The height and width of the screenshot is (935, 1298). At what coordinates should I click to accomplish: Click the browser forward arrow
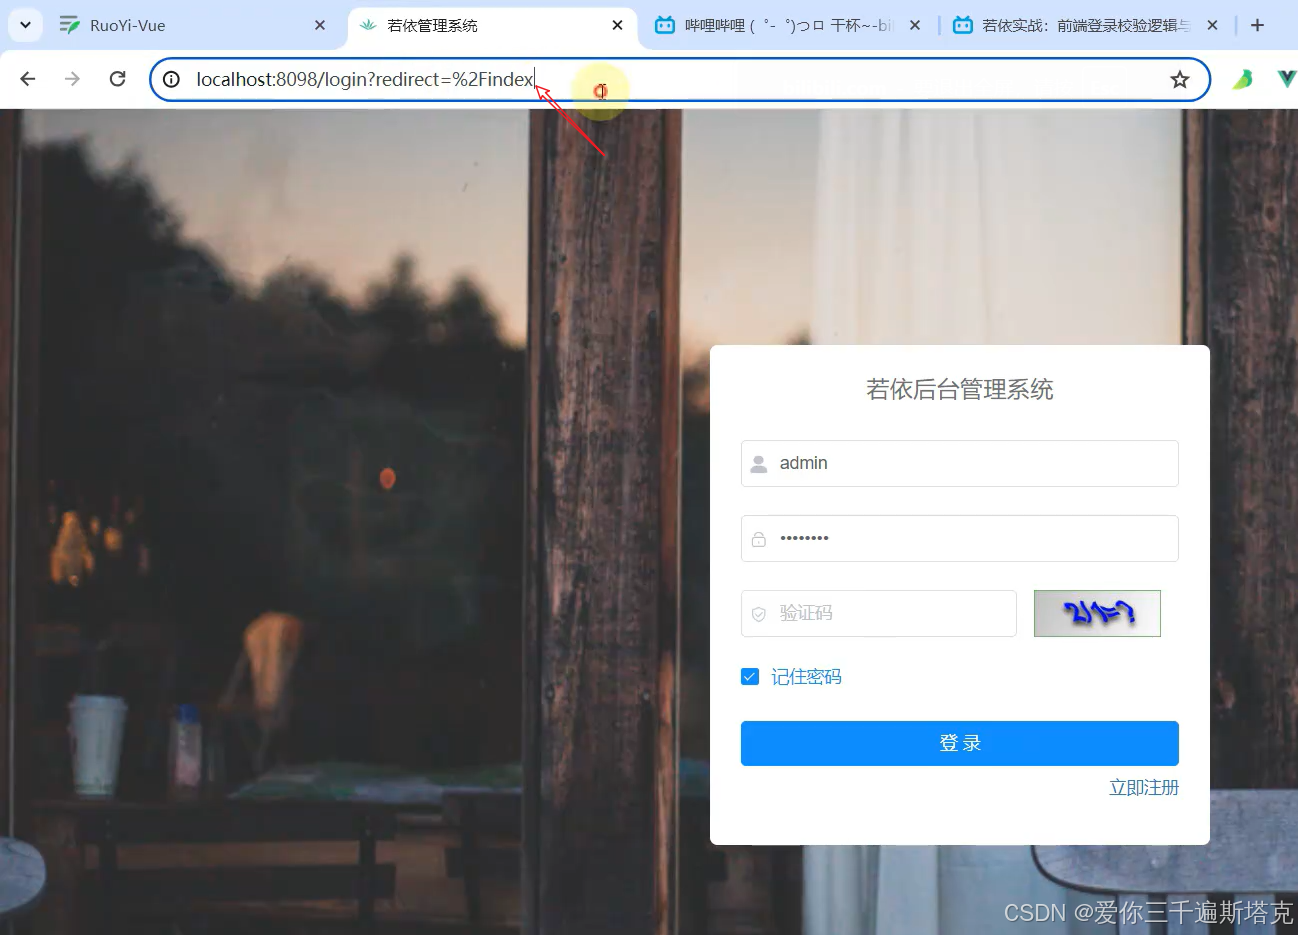coord(72,79)
